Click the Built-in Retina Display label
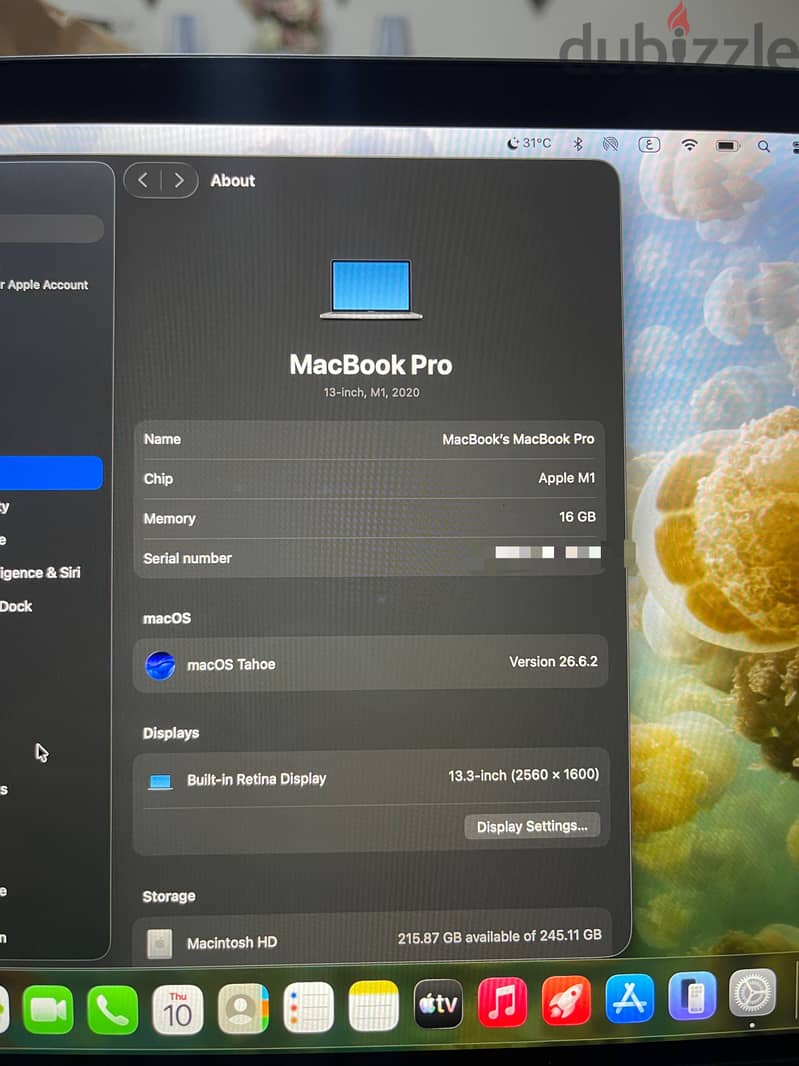 (256, 779)
